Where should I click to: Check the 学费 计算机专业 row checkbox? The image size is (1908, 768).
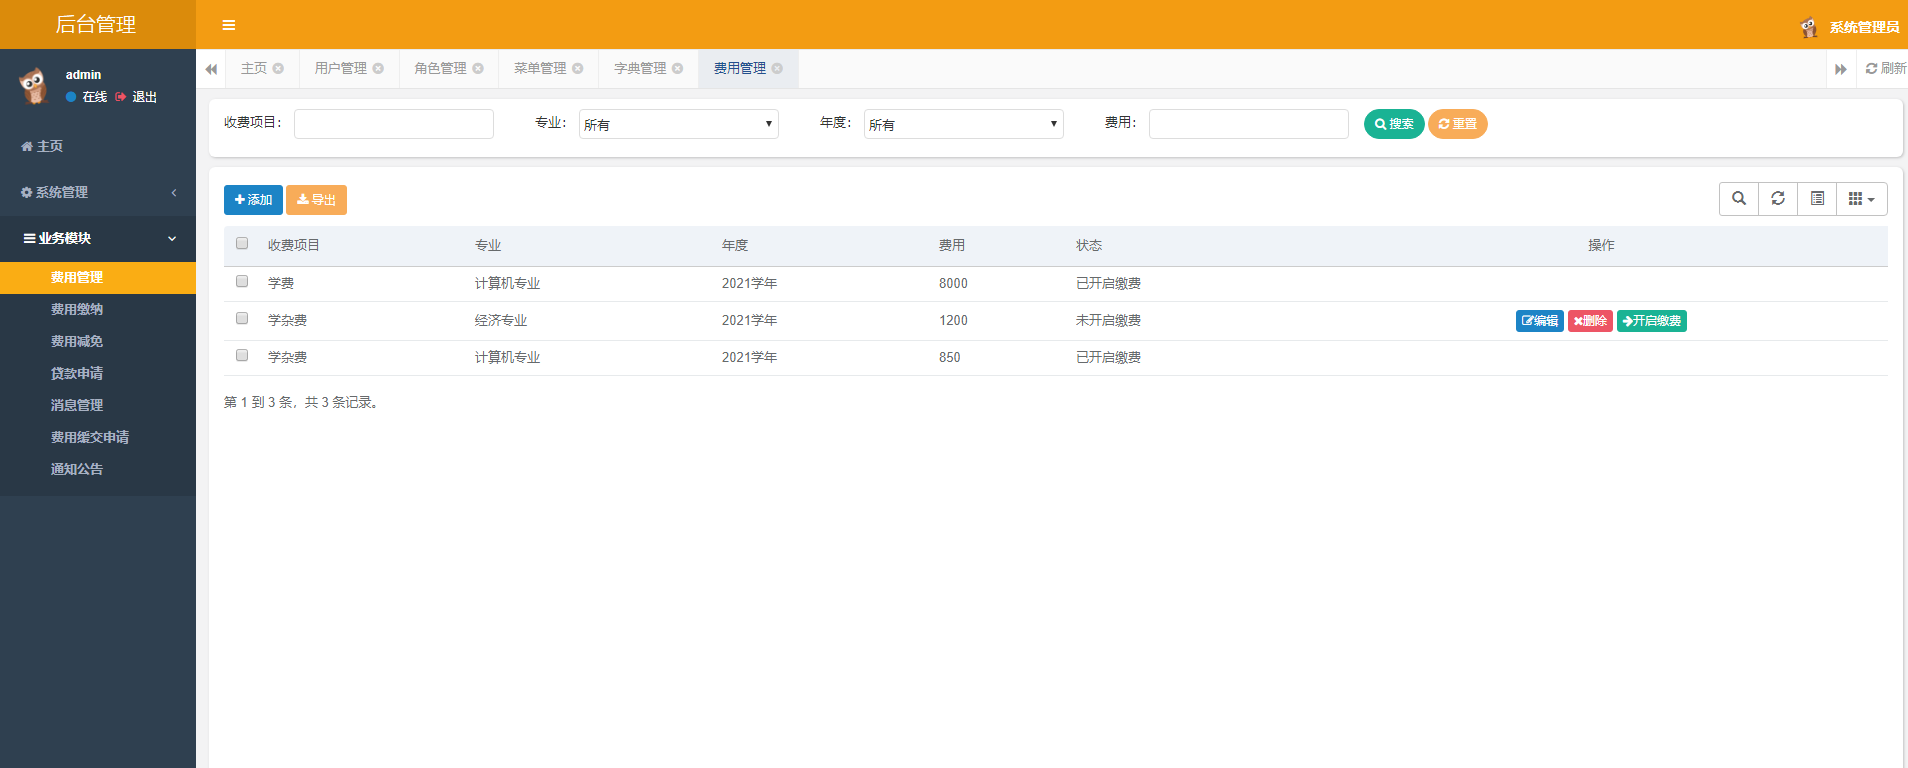(242, 281)
